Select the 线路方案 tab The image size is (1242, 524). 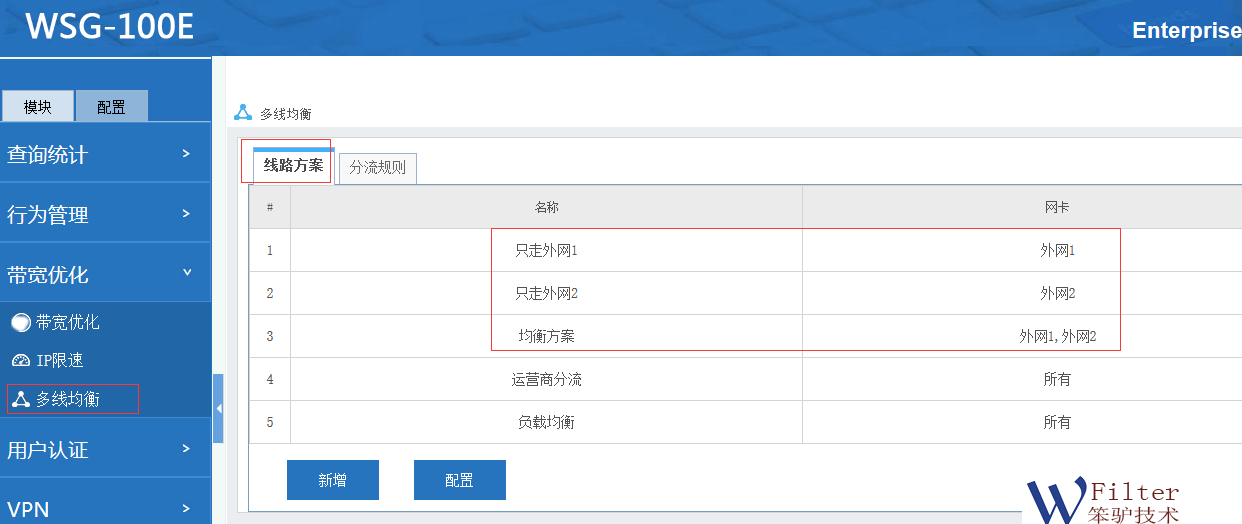tap(293, 166)
